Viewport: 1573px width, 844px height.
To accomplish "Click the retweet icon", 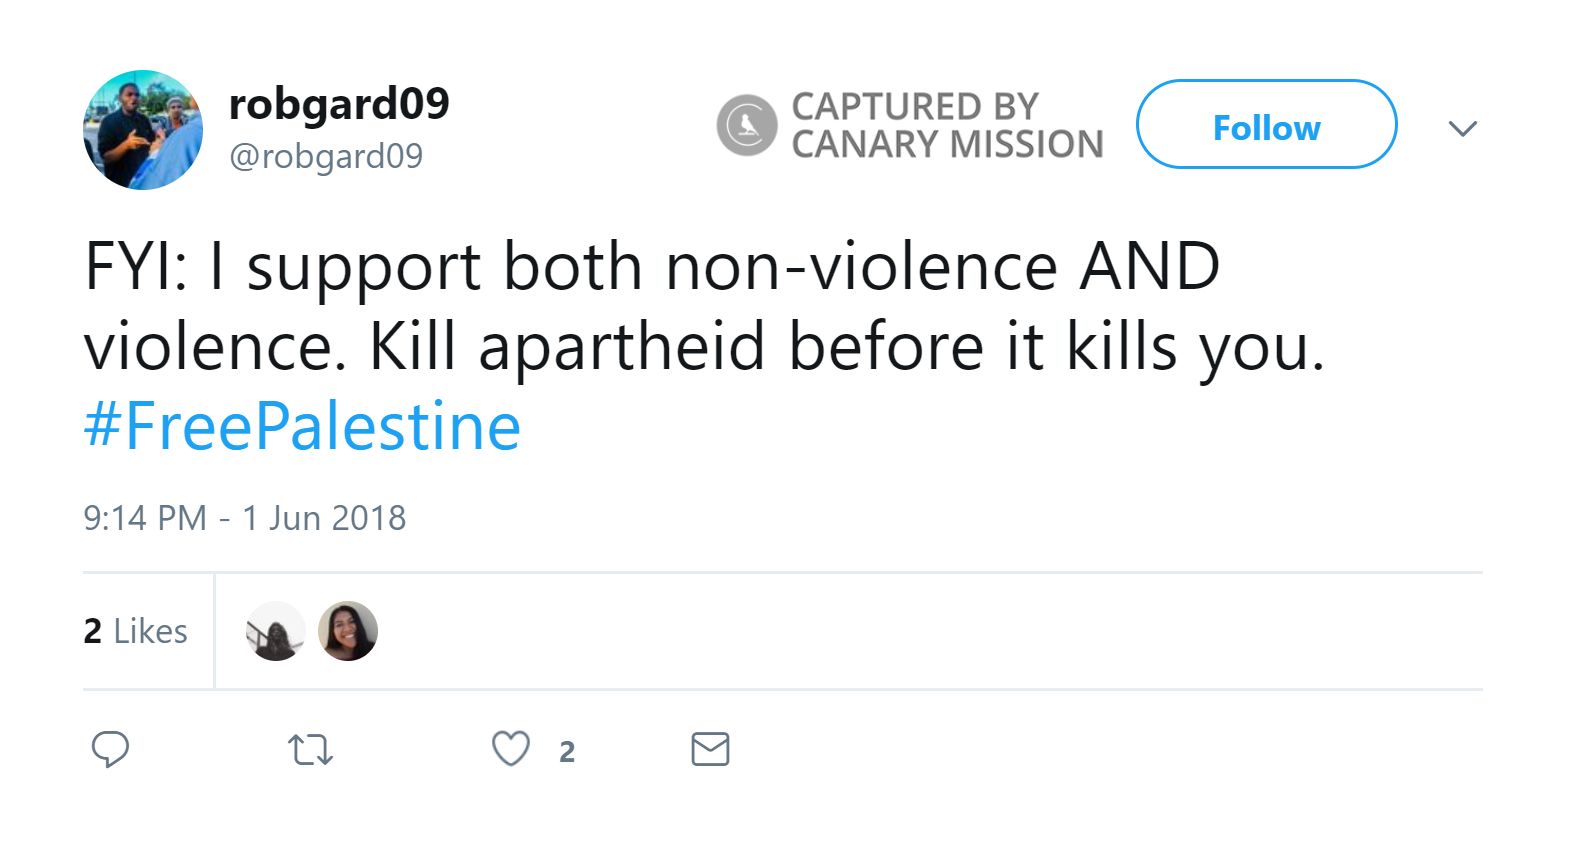I will pos(311,748).
